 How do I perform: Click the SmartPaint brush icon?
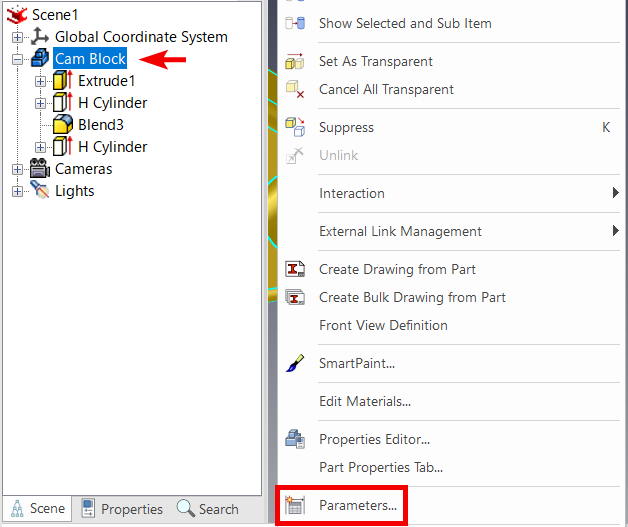point(295,363)
